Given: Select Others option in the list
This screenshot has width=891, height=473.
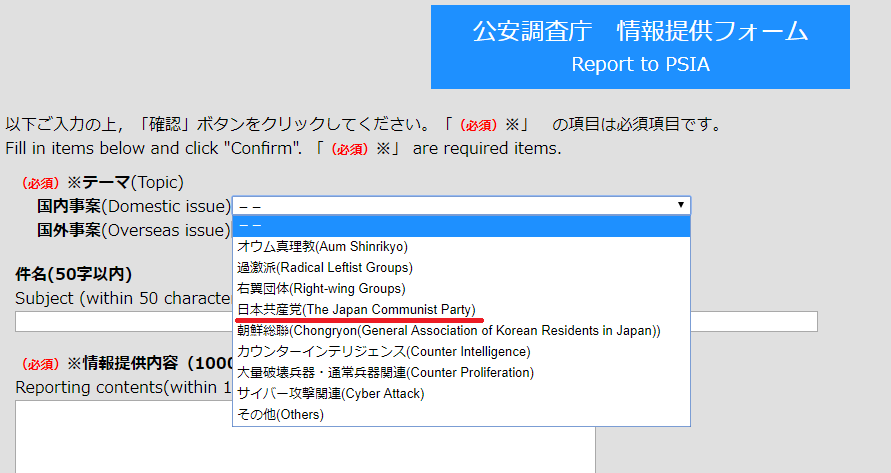Looking at the screenshot, I should [x=461, y=415].
